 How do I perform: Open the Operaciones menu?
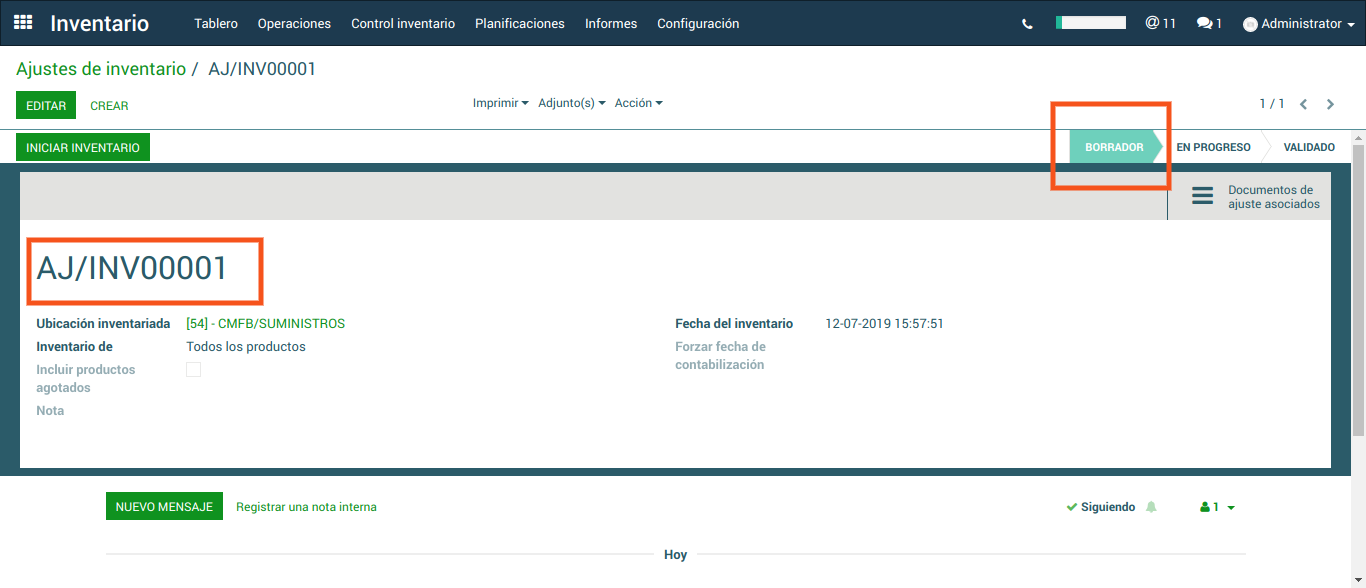[x=294, y=23]
